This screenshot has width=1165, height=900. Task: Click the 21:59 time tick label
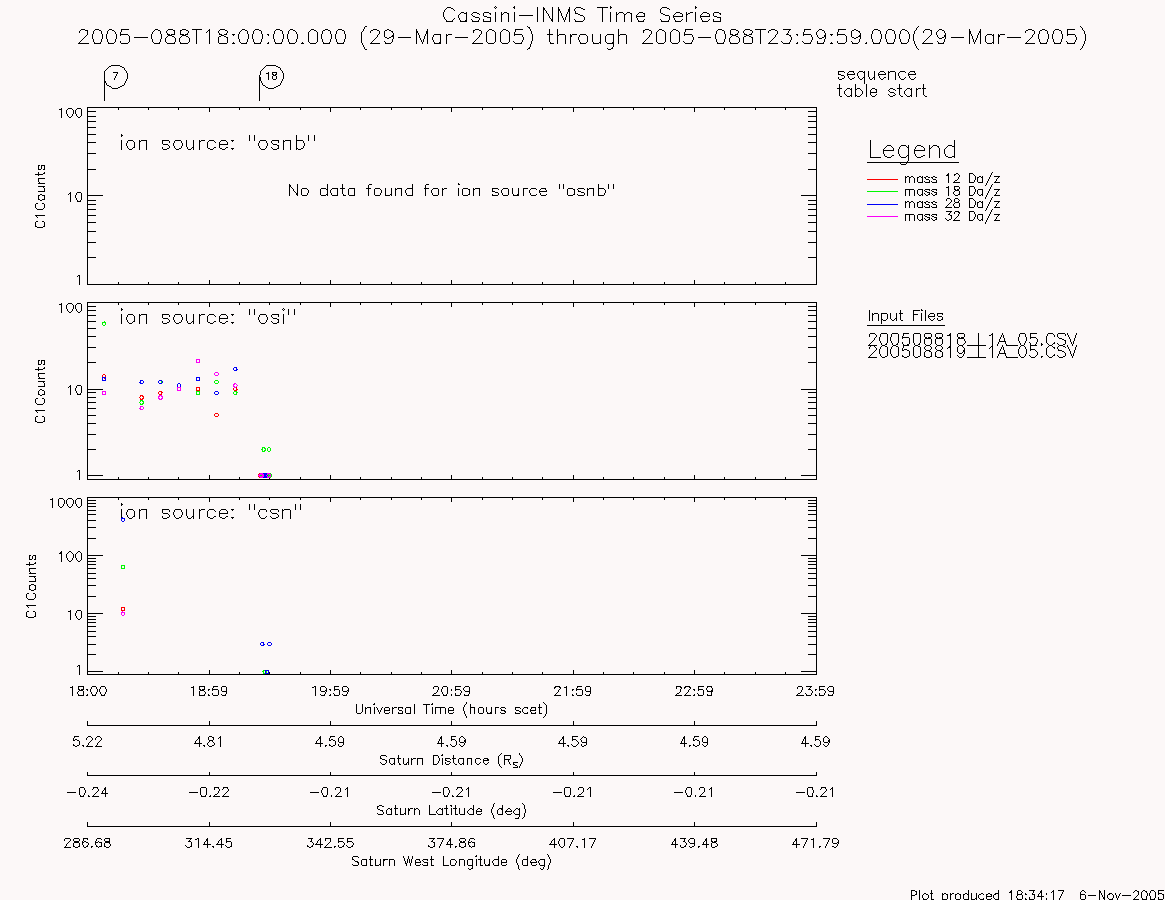click(573, 691)
